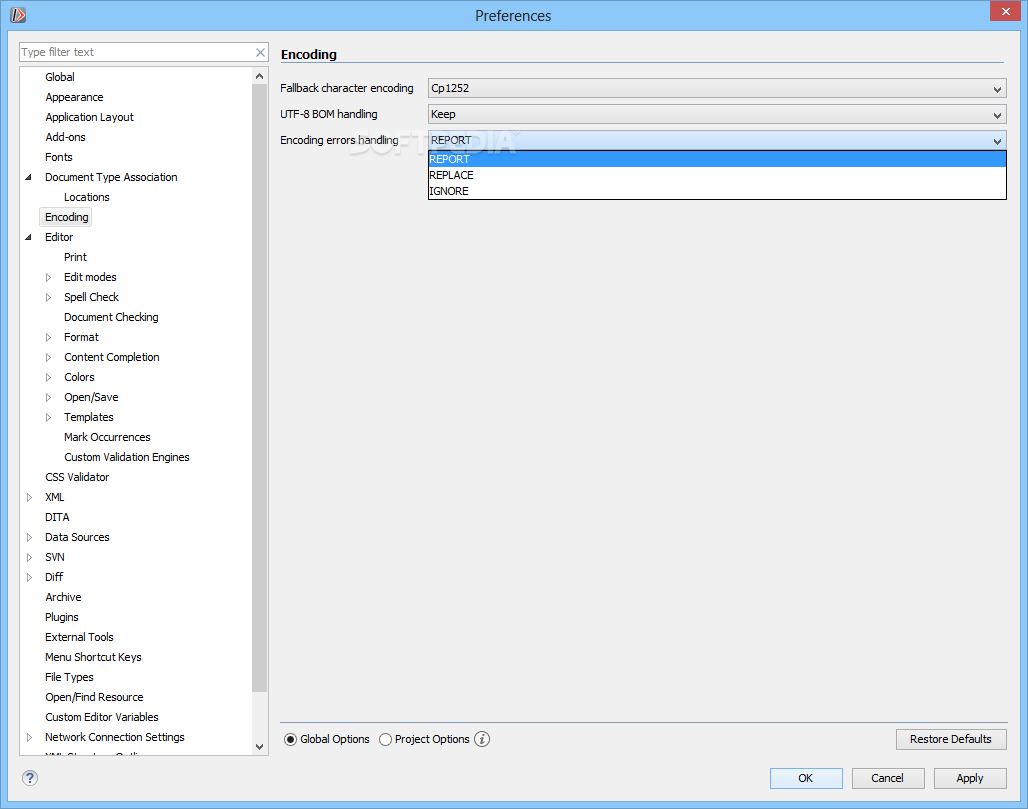Screen dimensions: 1028x809
Task: Expand the Network Connection Settings node
Action: tap(29, 737)
